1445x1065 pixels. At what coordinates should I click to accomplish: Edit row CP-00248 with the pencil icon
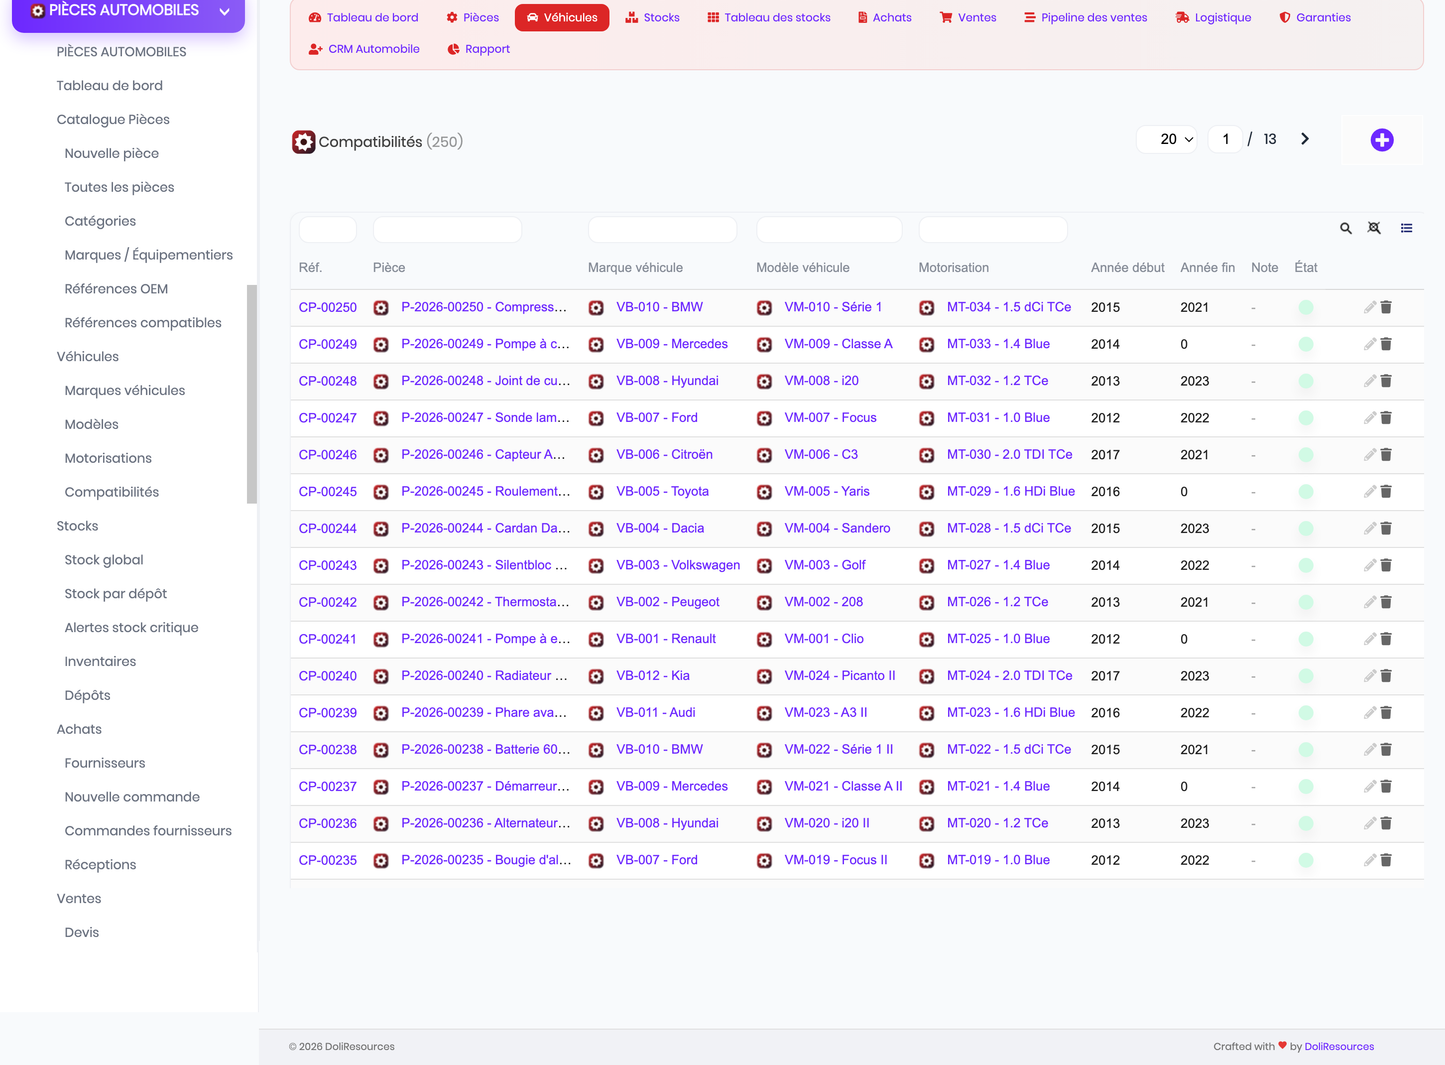1370,381
